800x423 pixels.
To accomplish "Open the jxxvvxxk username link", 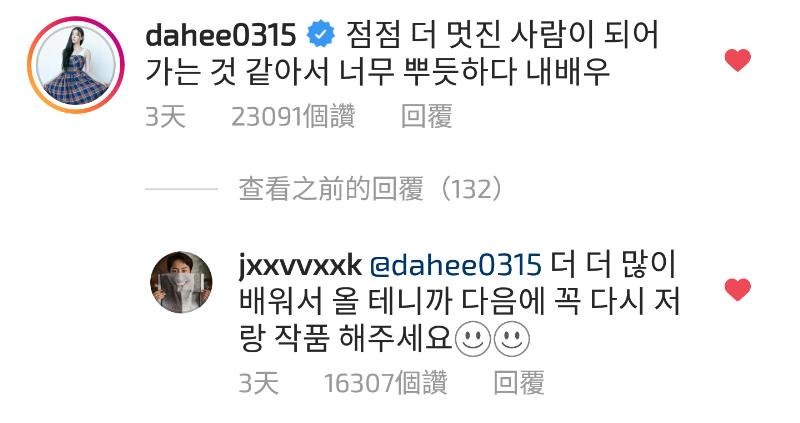I will [300, 266].
